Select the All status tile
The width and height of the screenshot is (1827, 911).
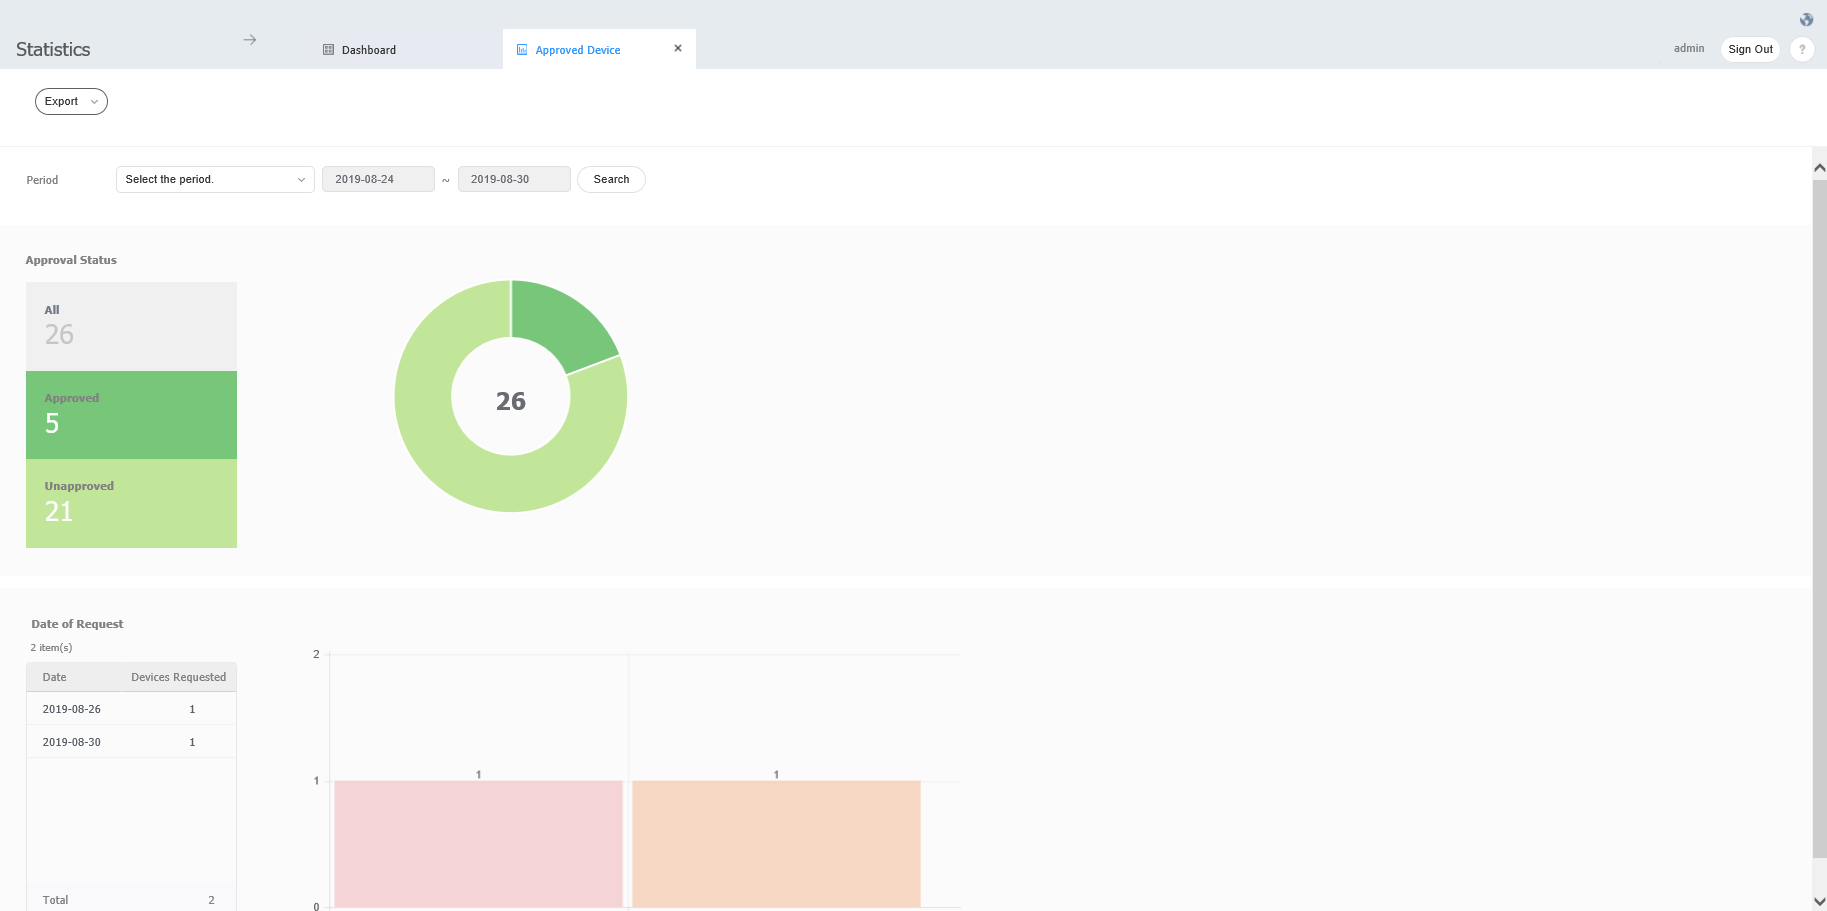pyautogui.click(x=131, y=326)
